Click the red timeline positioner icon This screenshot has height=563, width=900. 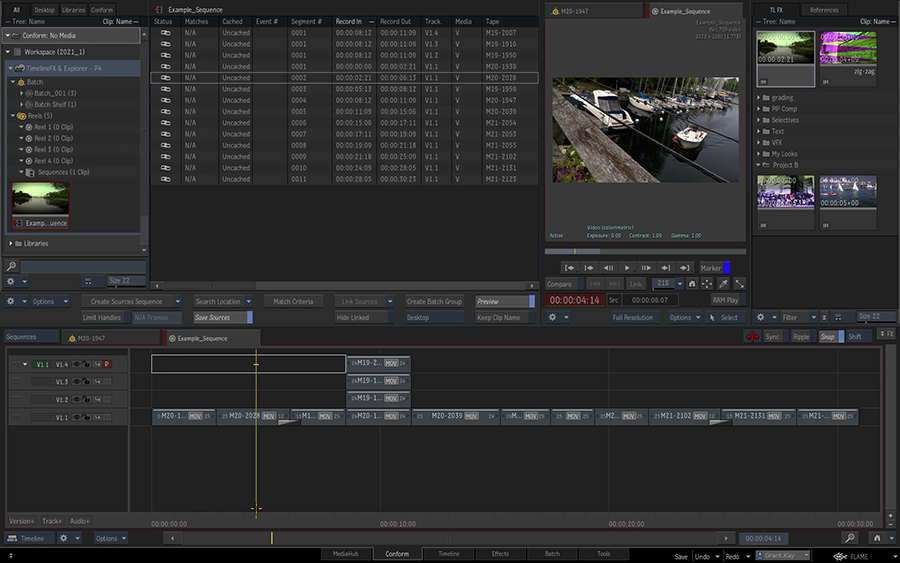pos(750,337)
